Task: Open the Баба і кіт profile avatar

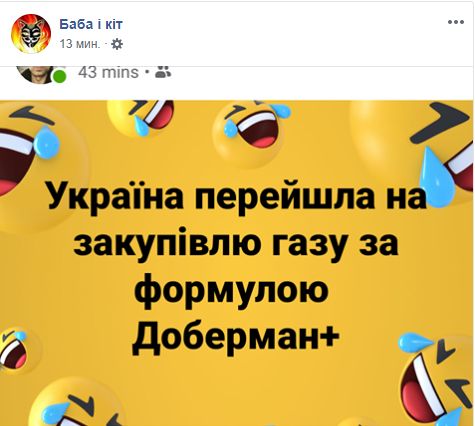Action: [31, 34]
